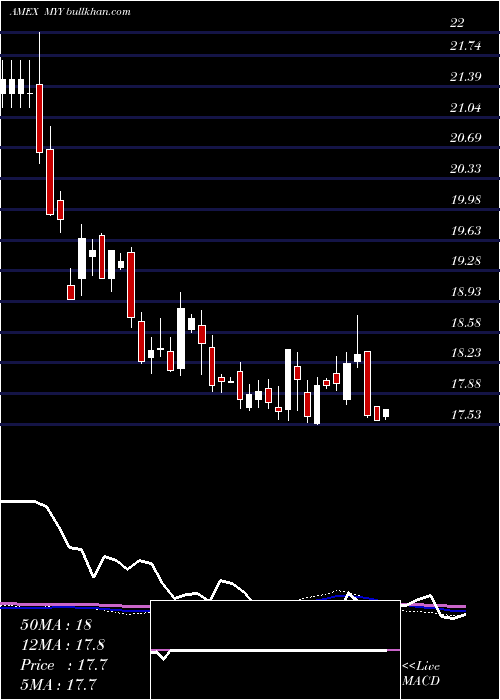The width and height of the screenshot is (500, 700).
Task: Click the 19.63 price axis label
Action: [466, 230]
